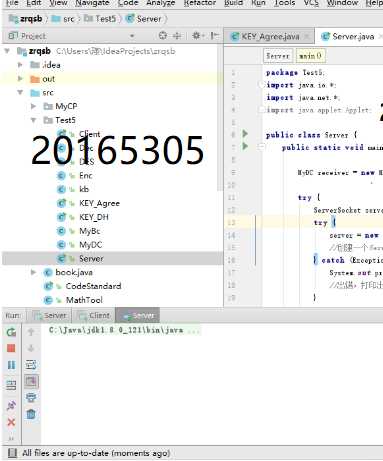
Task: Open the Tools menu
Action: pos(284,3)
